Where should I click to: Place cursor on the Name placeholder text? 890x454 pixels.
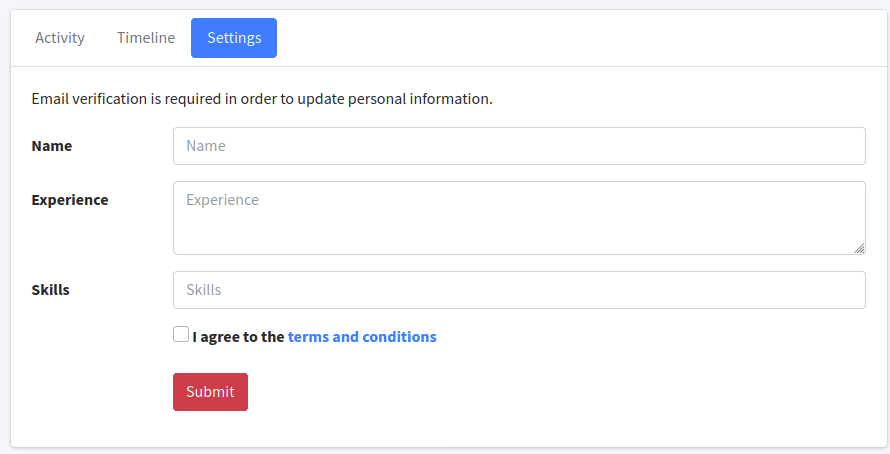point(206,146)
